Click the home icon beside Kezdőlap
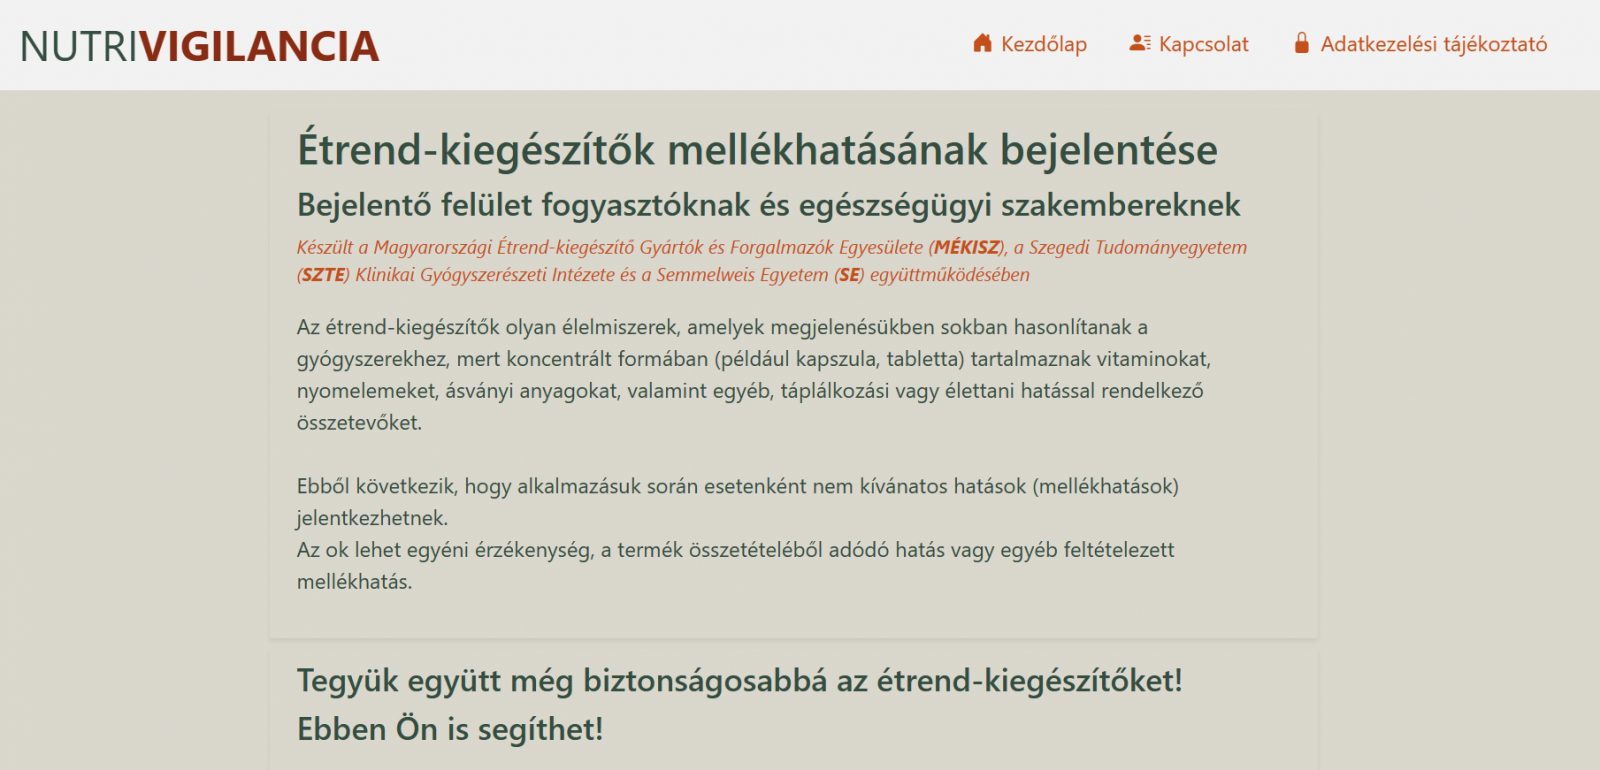The width and height of the screenshot is (1600, 770). tap(982, 43)
